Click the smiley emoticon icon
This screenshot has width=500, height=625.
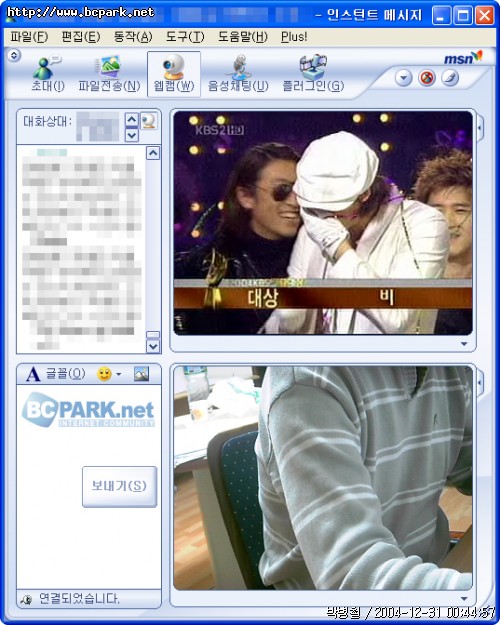pos(104,374)
